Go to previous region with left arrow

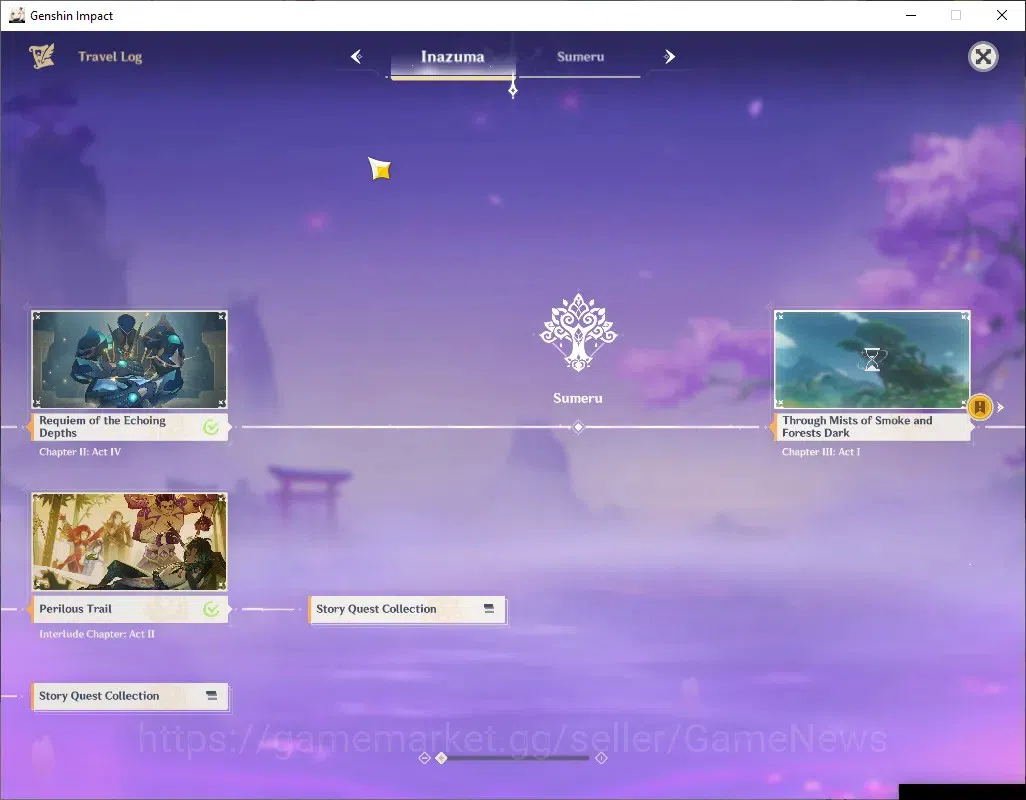(x=357, y=57)
